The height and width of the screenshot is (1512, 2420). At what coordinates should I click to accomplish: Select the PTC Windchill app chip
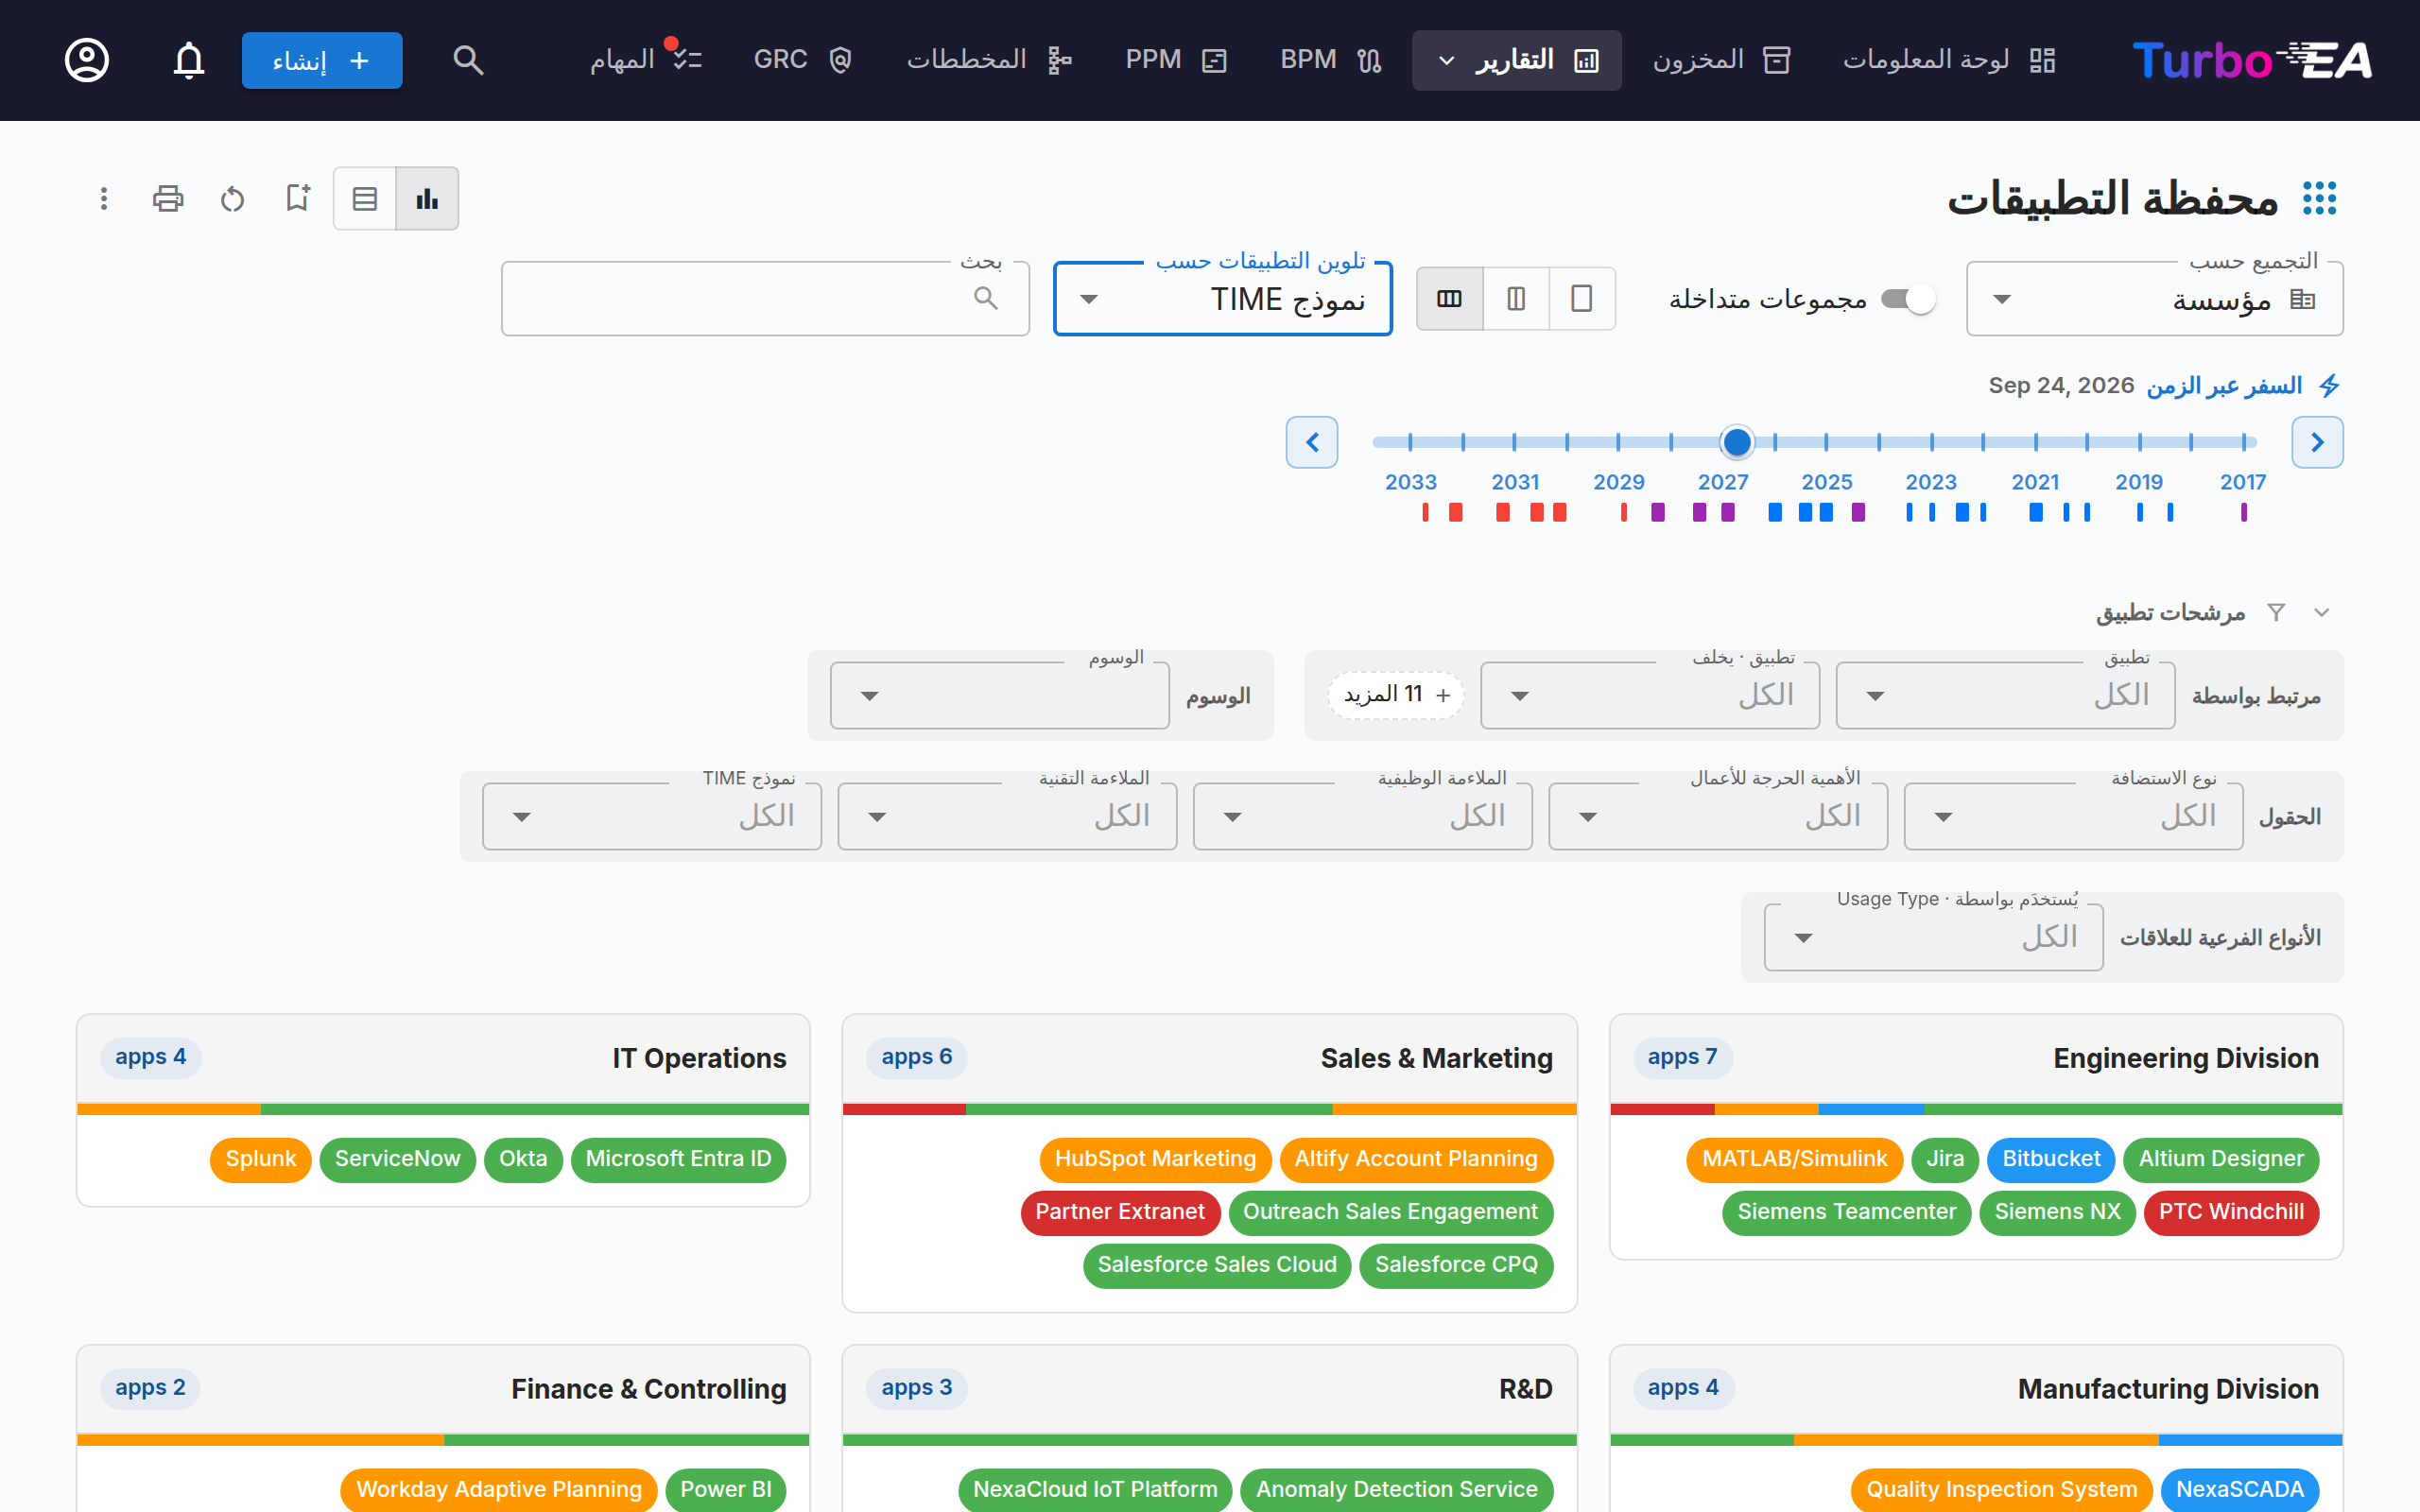tap(2231, 1212)
